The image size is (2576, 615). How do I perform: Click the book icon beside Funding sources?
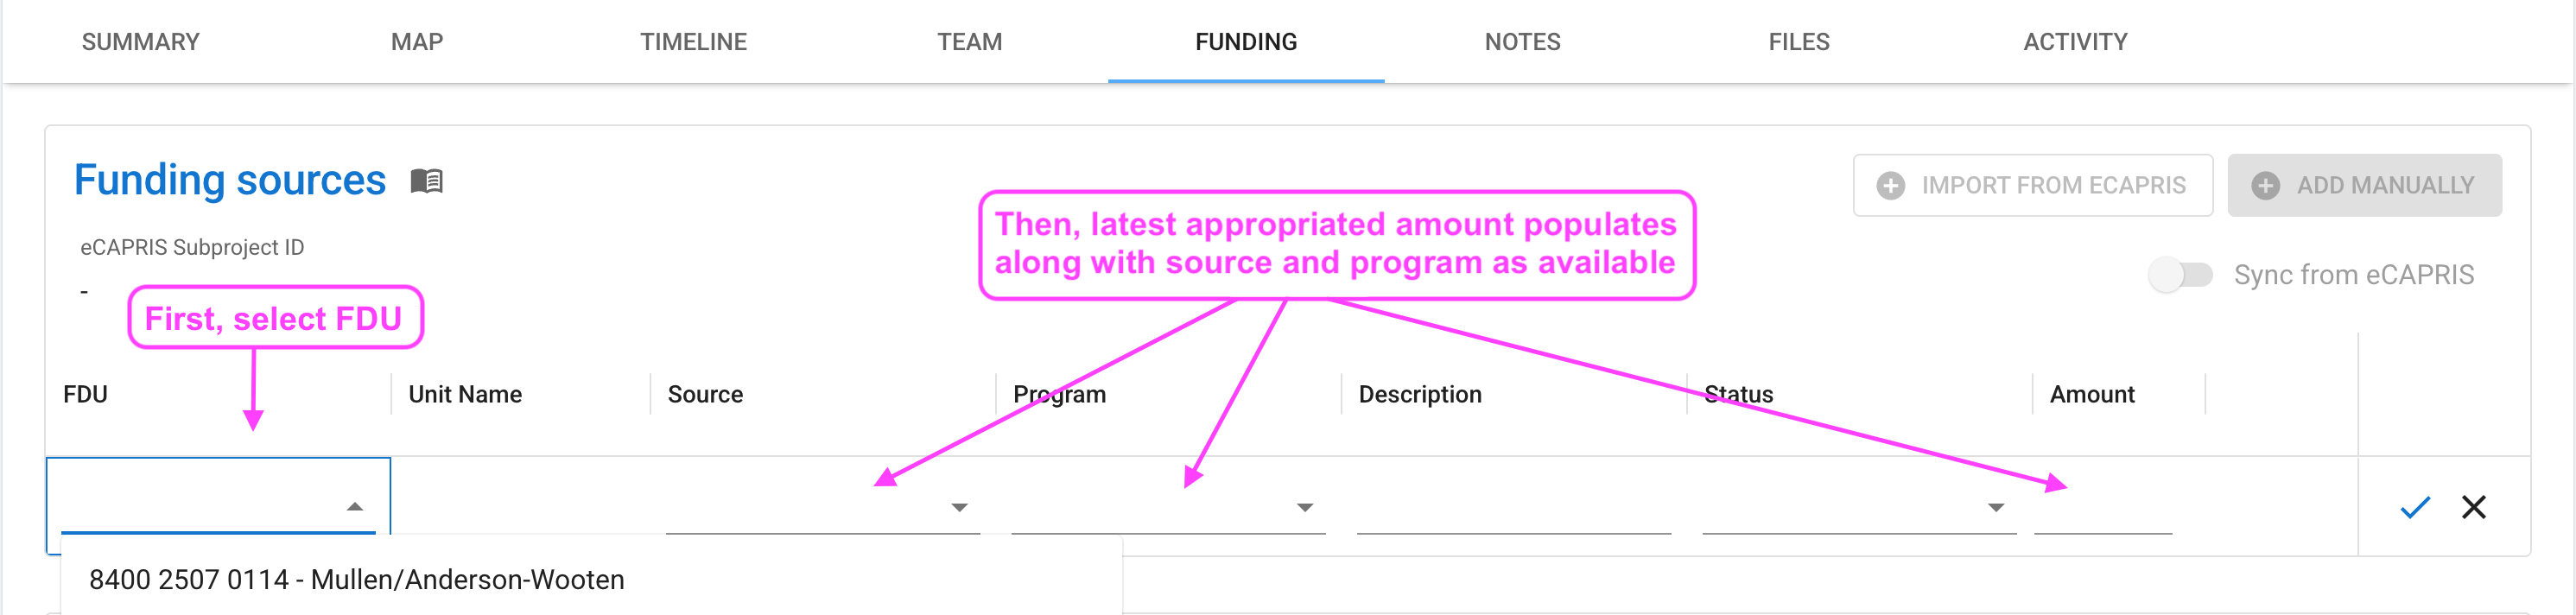click(426, 181)
